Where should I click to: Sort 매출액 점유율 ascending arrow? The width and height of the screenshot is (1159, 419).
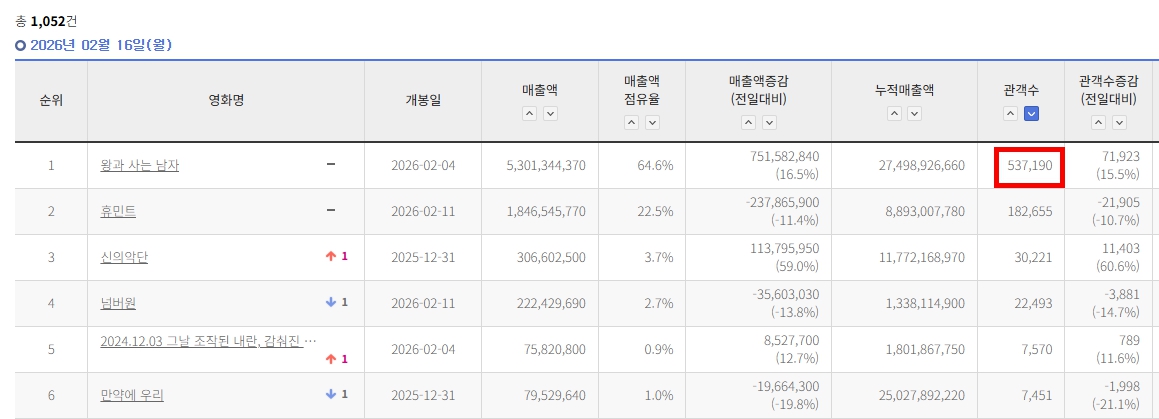pos(631,123)
